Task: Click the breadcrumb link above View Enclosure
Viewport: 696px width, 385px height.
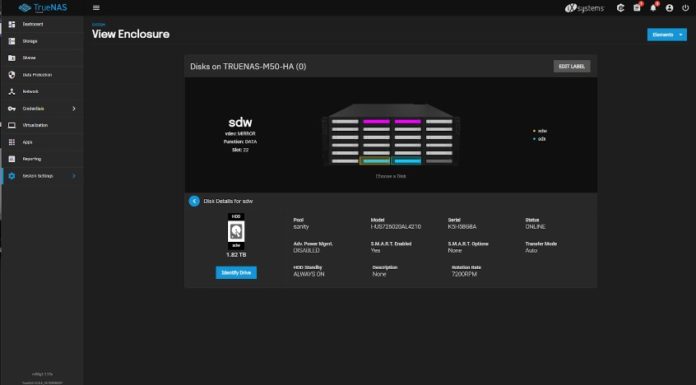Action: [99, 24]
